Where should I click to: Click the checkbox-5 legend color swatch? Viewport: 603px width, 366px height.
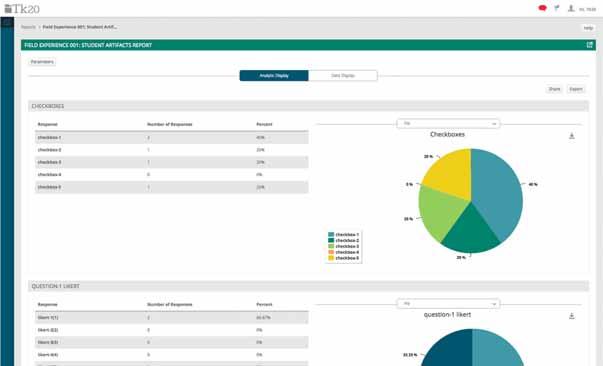tap(331, 258)
